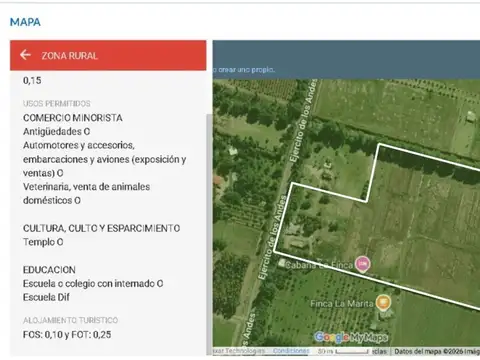Click the 'Finca La Marita' map label
This screenshot has height=360, width=480.
point(342,304)
